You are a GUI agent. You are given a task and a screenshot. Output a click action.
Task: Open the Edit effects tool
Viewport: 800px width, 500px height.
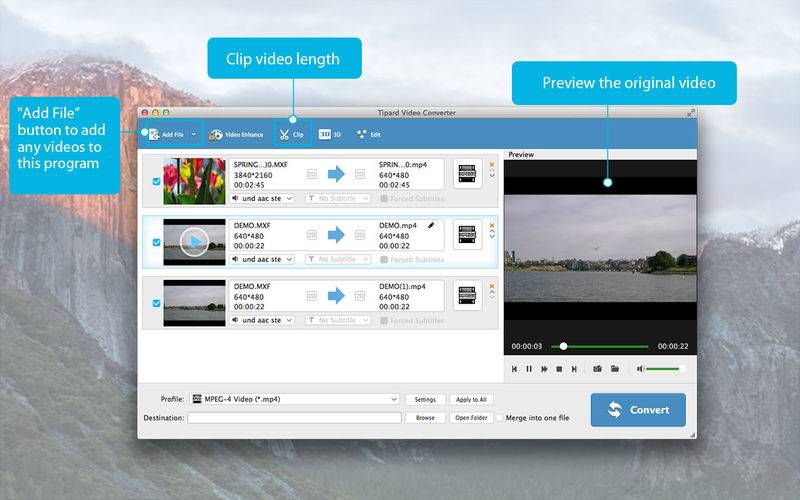369,135
